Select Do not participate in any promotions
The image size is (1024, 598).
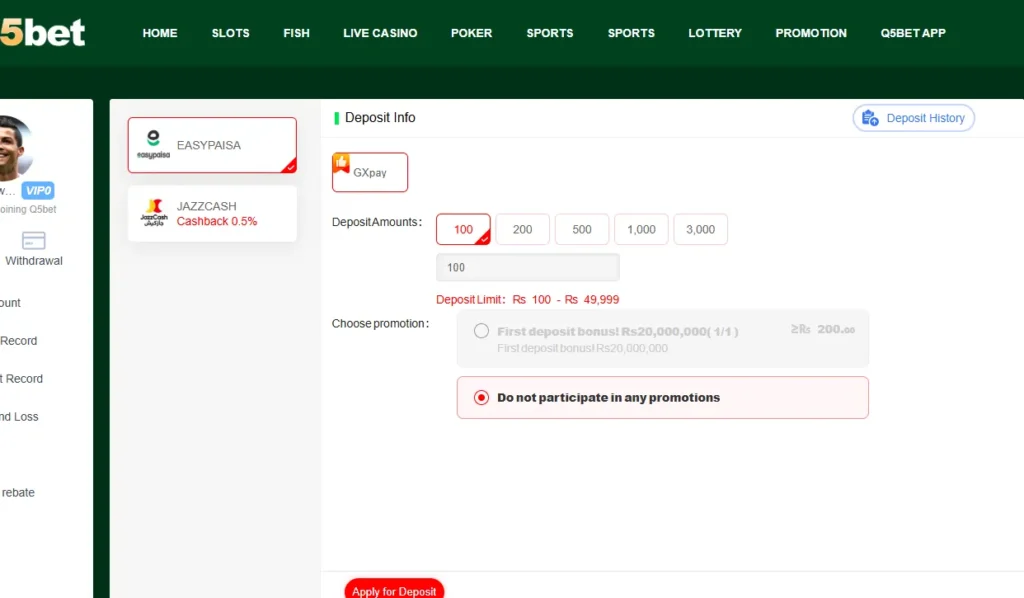[663, 398]
